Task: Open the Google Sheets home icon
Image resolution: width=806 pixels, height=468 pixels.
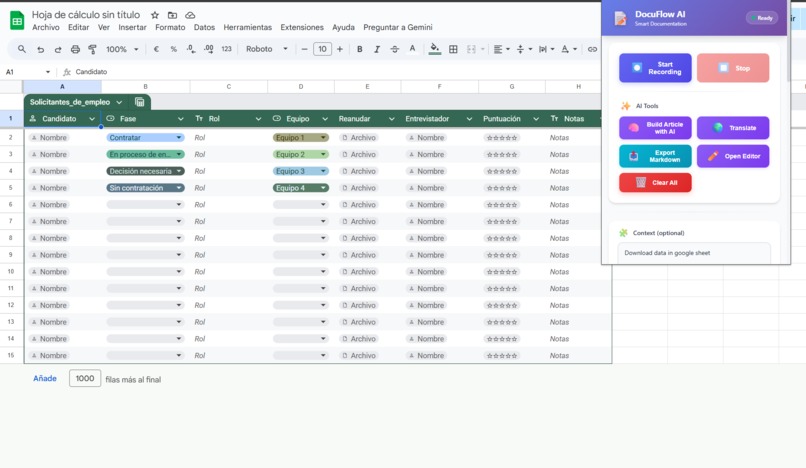Action: click(17, 21)
